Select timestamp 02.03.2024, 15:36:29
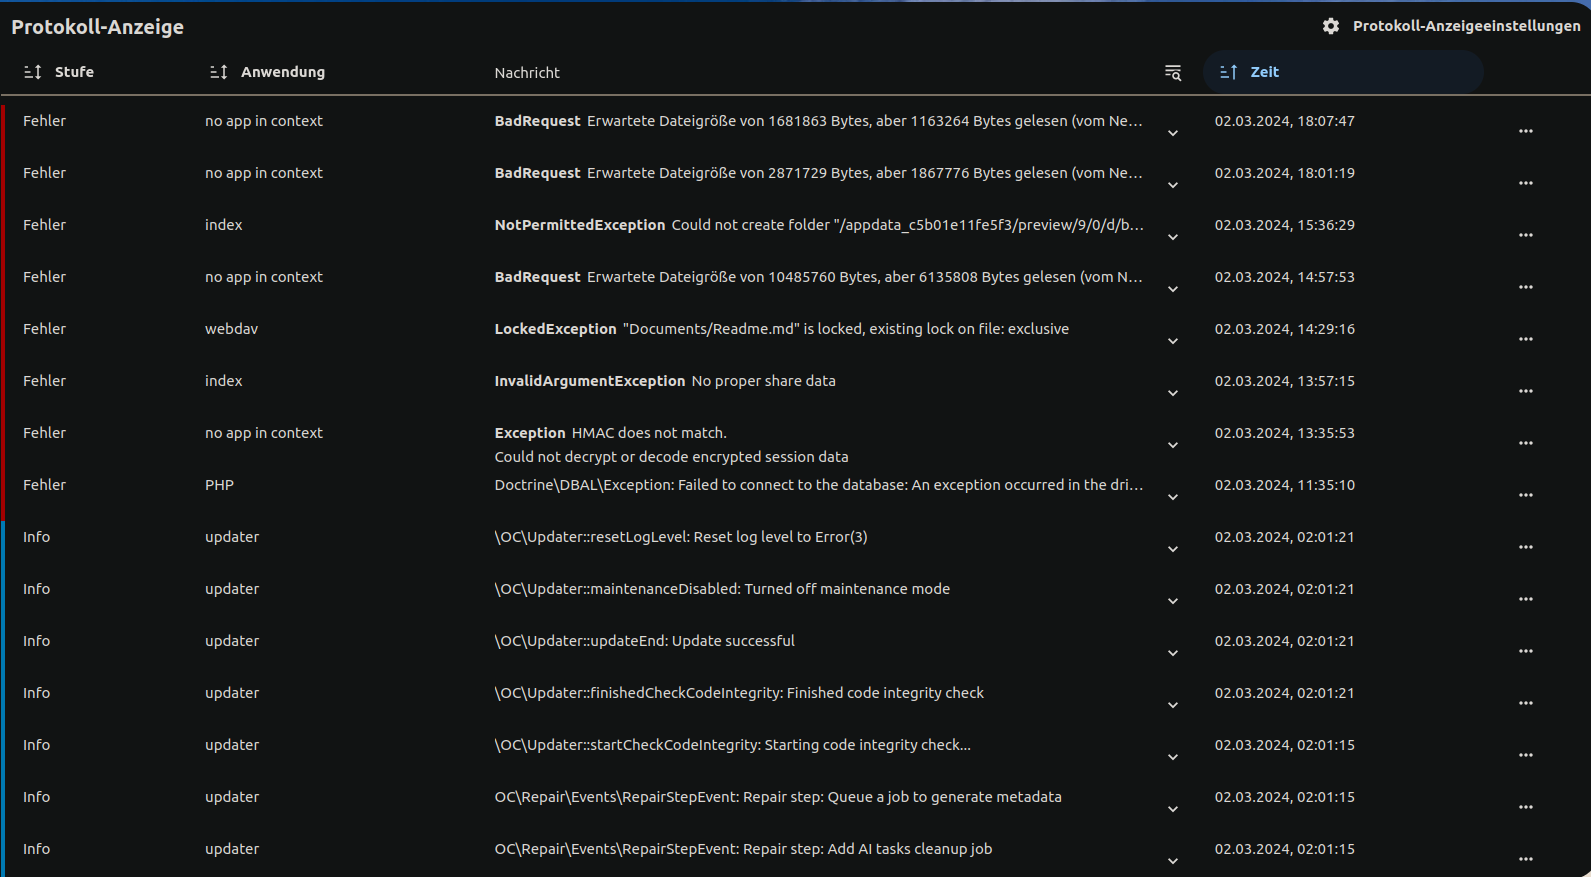The image size is (1591, 877). [1285, 225]
